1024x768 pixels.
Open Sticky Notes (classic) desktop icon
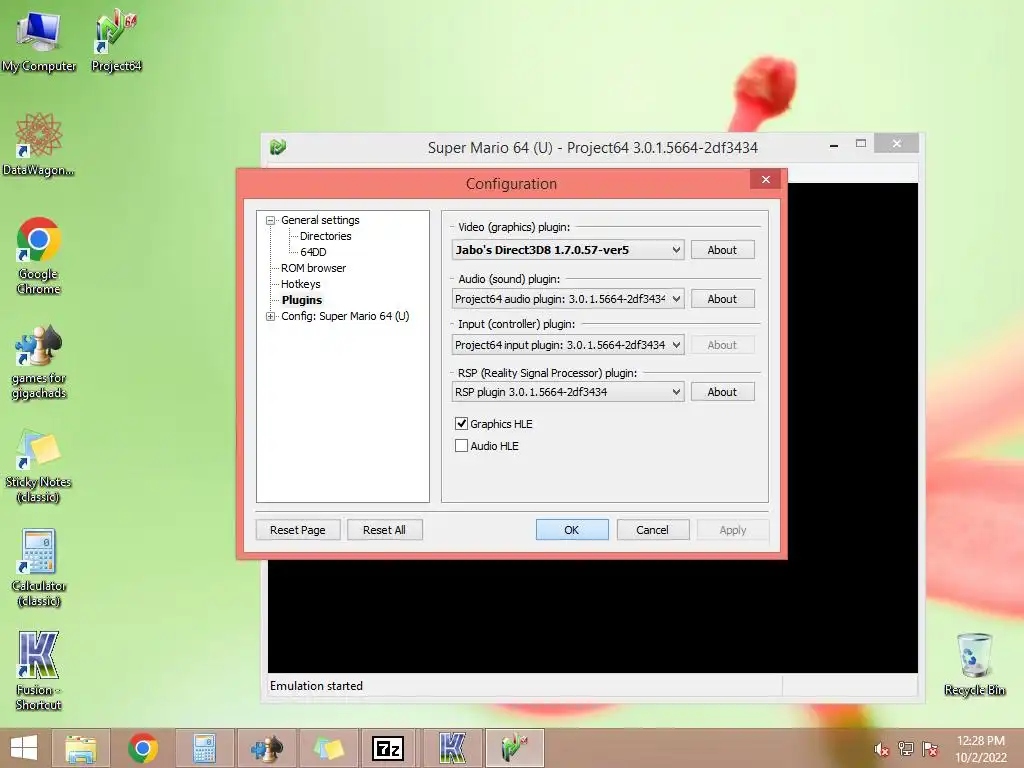click(39, 466)
